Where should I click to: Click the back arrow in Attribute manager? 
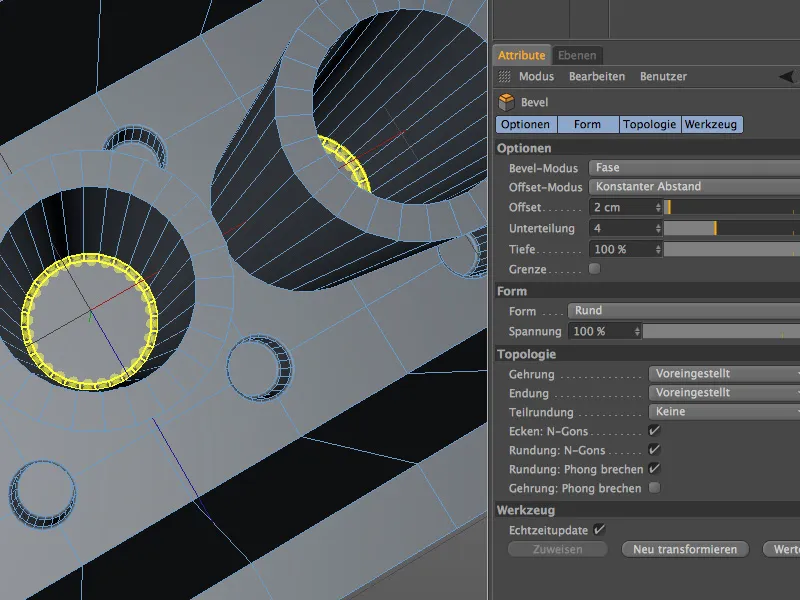coord(788,77)
